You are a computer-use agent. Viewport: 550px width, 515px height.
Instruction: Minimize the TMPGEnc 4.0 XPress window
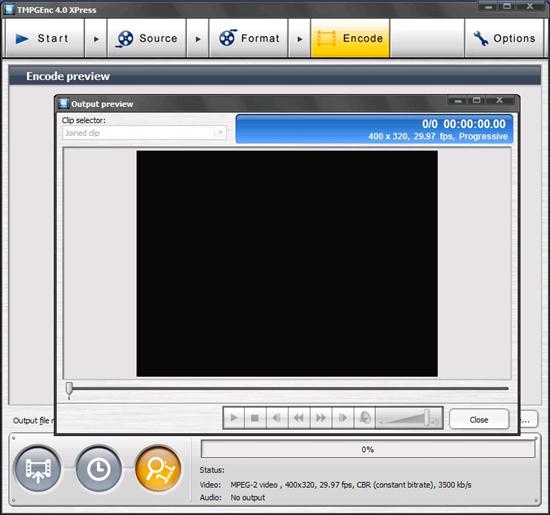(488, 6)
